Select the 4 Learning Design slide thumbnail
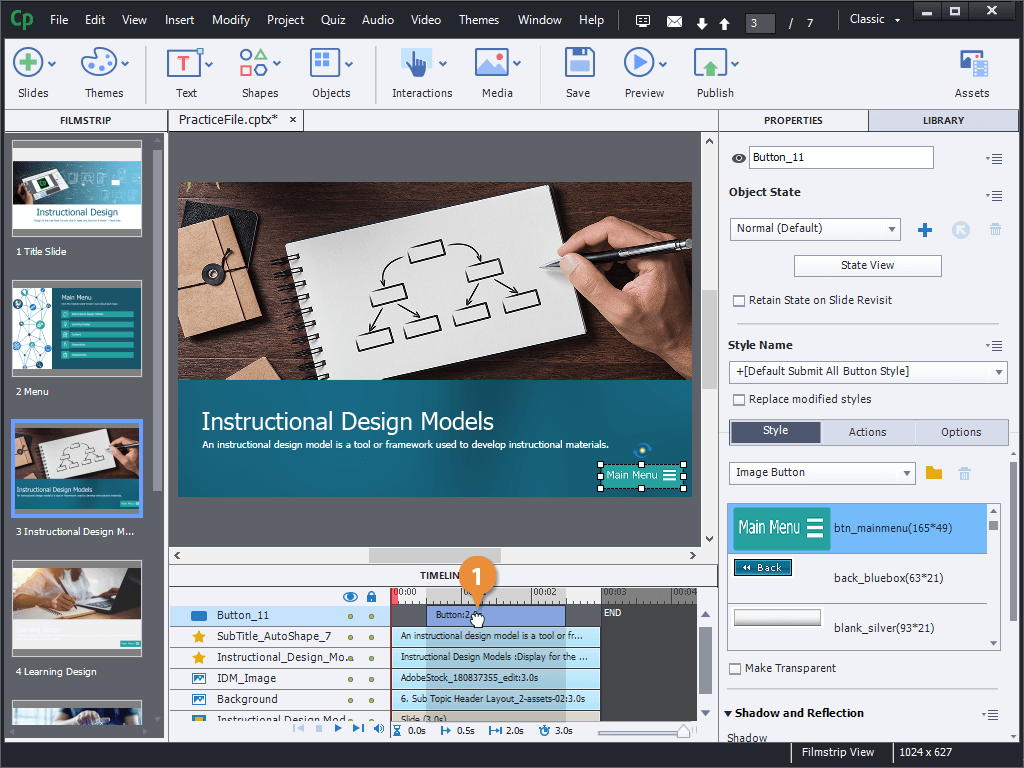The width and height of the screenshot is (1024, 768). (x=77, y=609)
